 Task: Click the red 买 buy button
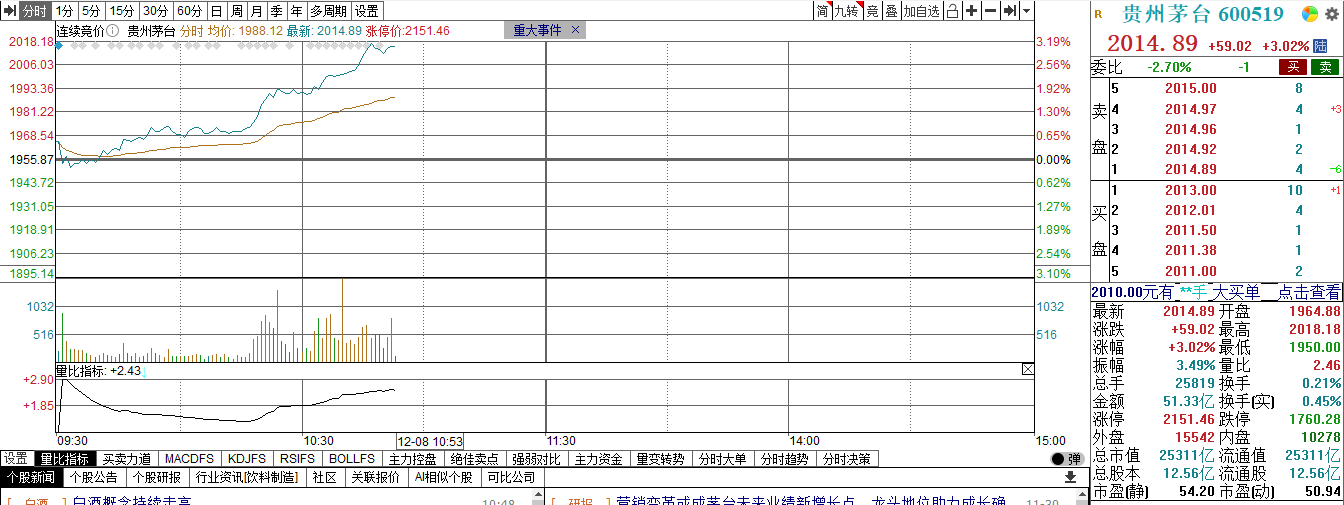click(1293, 67)
